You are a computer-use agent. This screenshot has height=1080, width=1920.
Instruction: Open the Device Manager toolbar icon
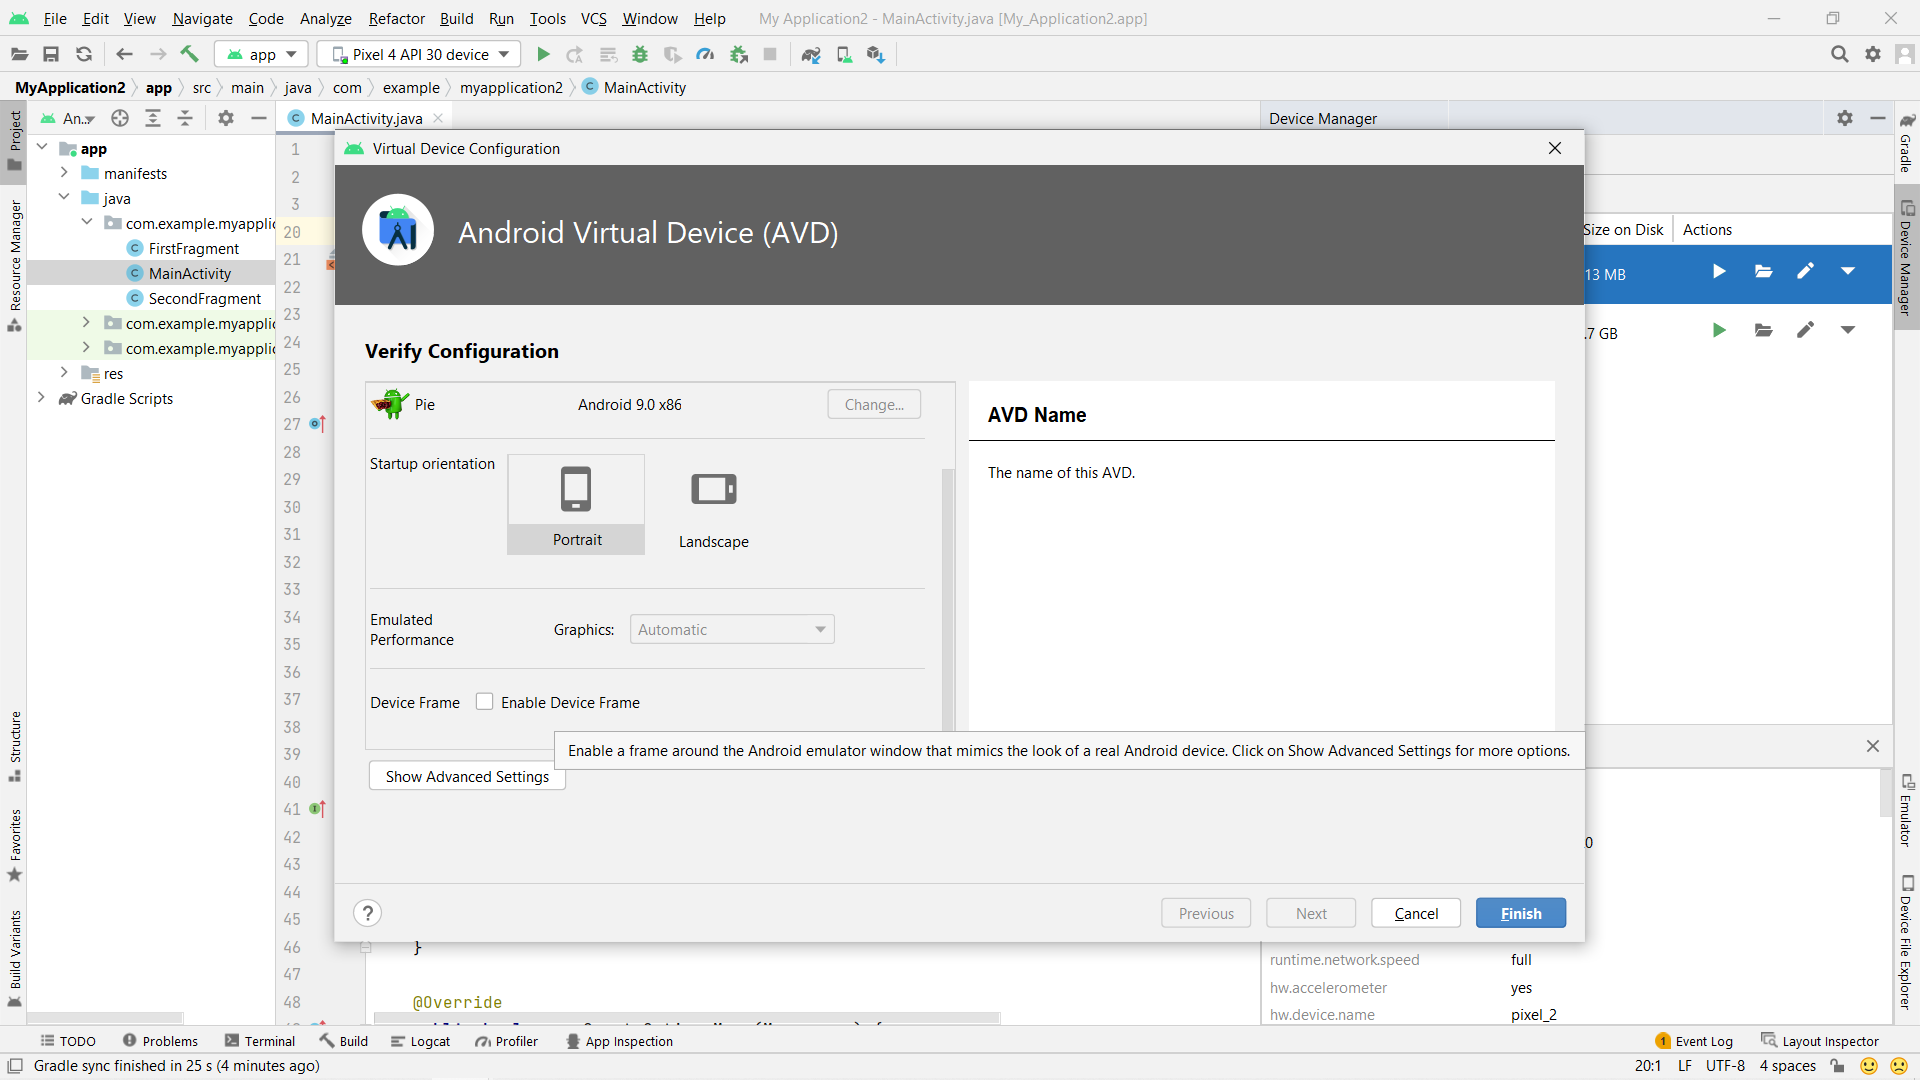pos(844,54)
